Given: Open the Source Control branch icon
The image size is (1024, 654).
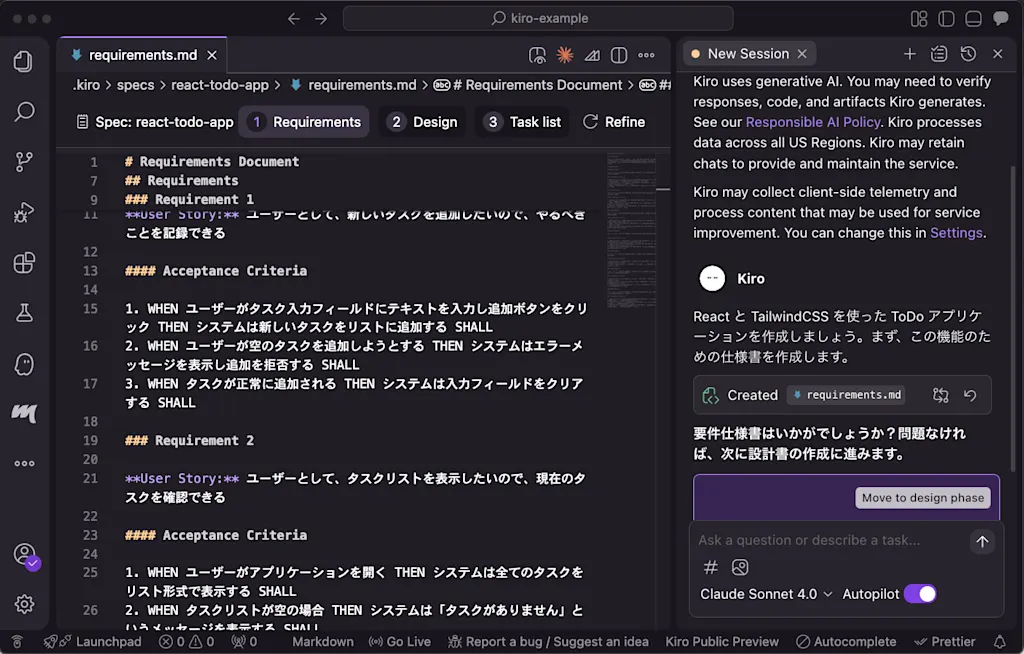Looking at the screenshot, I should click(24, 161).
